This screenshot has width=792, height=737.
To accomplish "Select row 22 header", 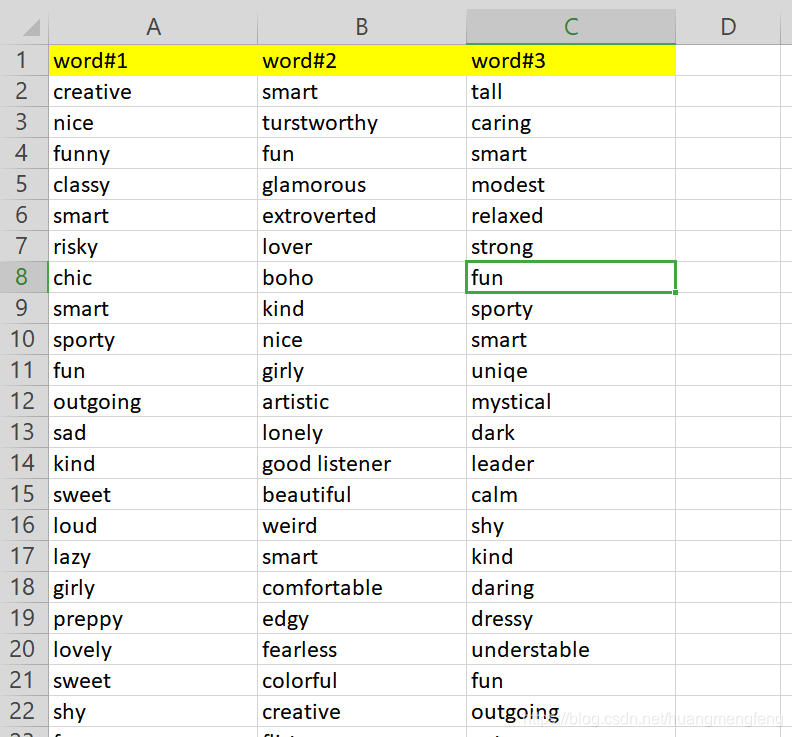I will click(x=24, y=711).
